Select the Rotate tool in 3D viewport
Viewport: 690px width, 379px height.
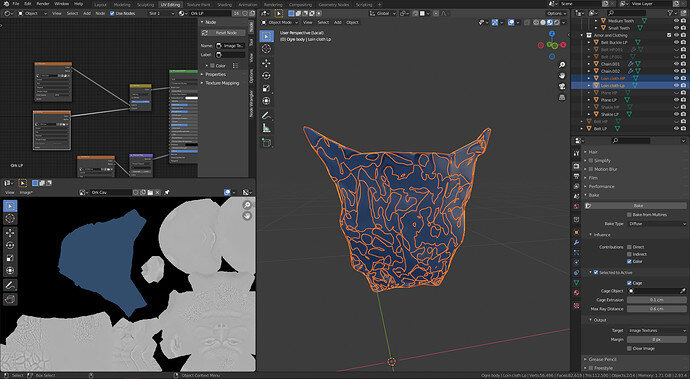[266, 76]
